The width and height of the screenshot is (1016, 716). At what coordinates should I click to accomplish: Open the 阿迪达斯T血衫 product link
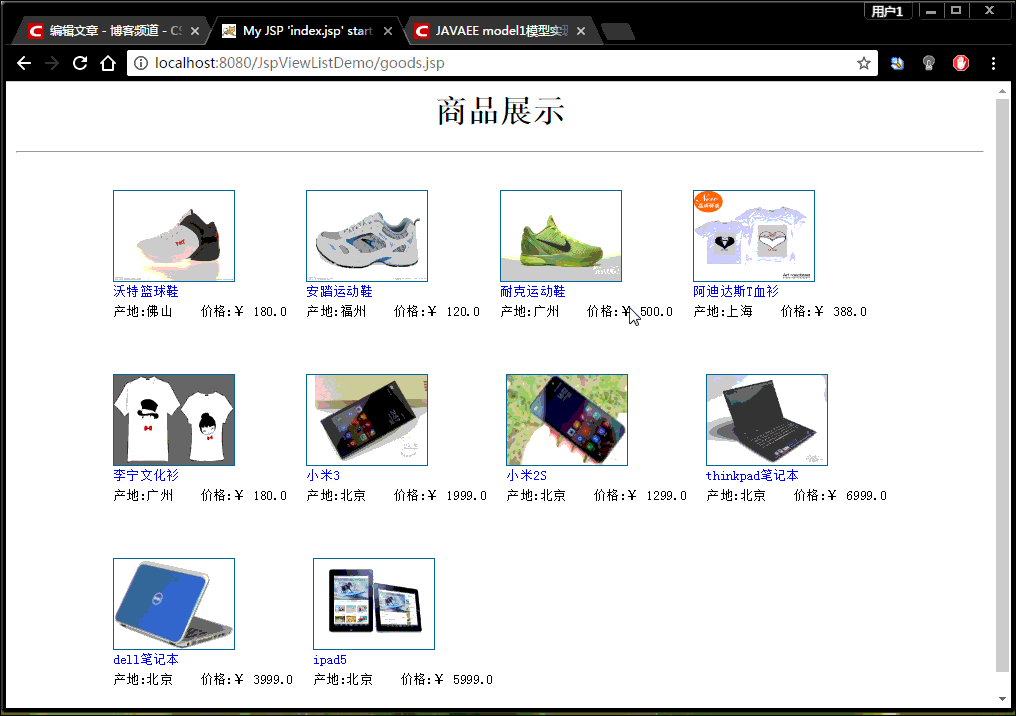pos(735,292)
